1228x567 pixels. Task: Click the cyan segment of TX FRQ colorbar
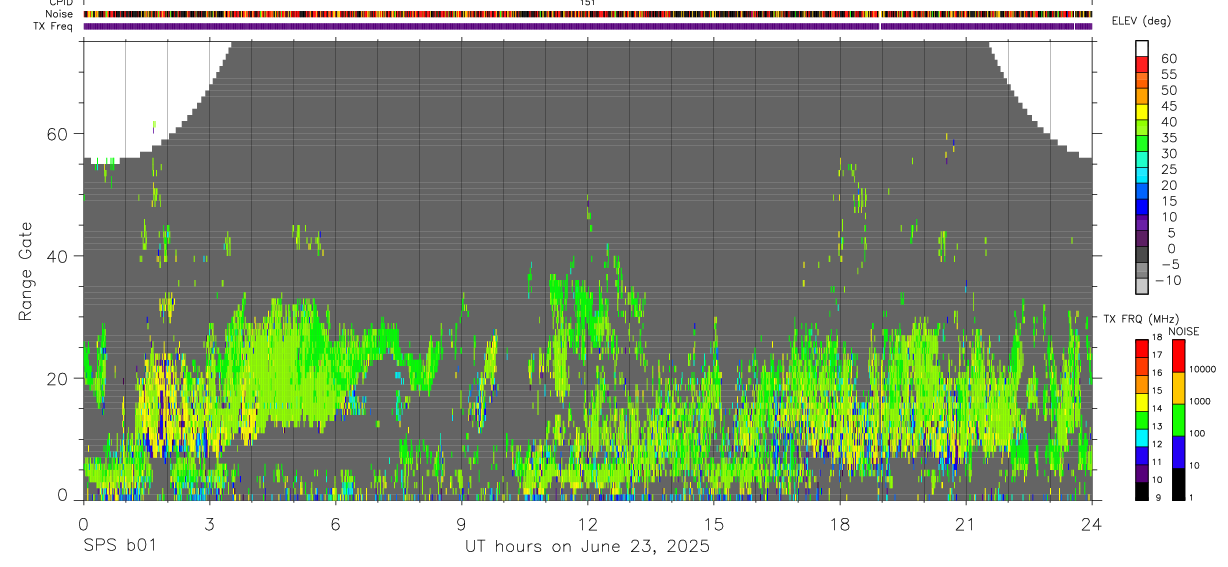point(1142,438)
